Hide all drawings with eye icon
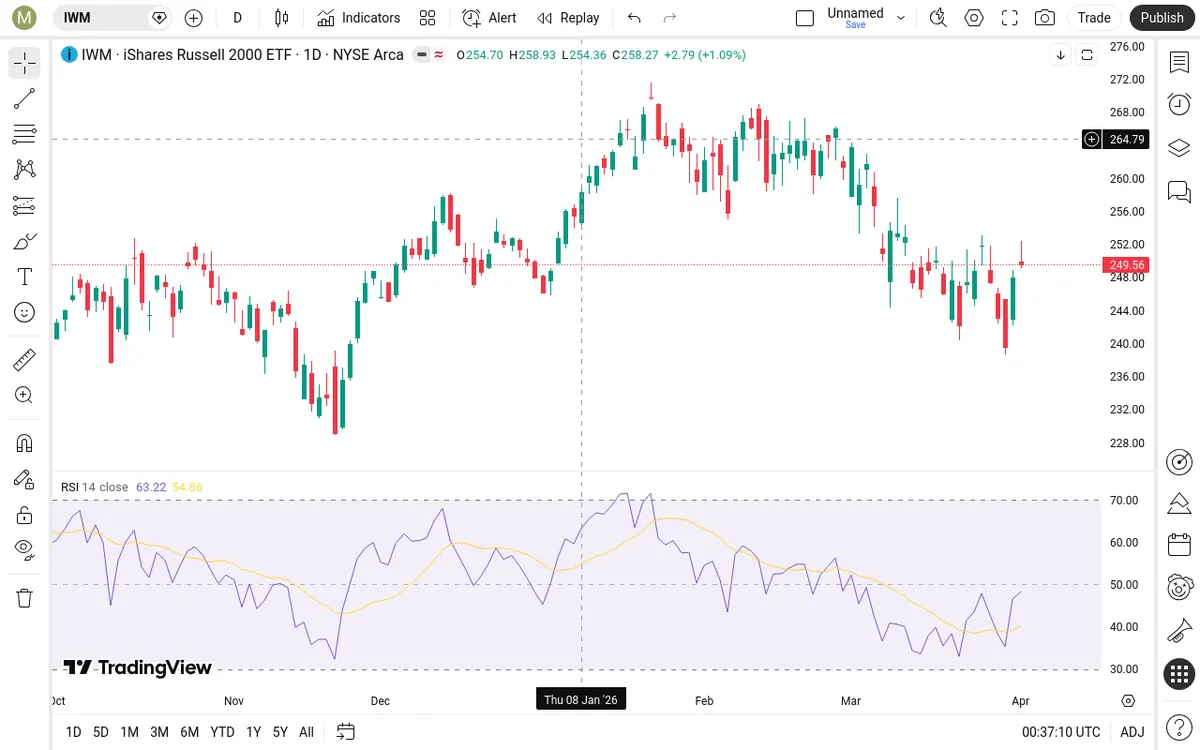Viewport: 1200px width, 750px height. [x=25, y=549]
